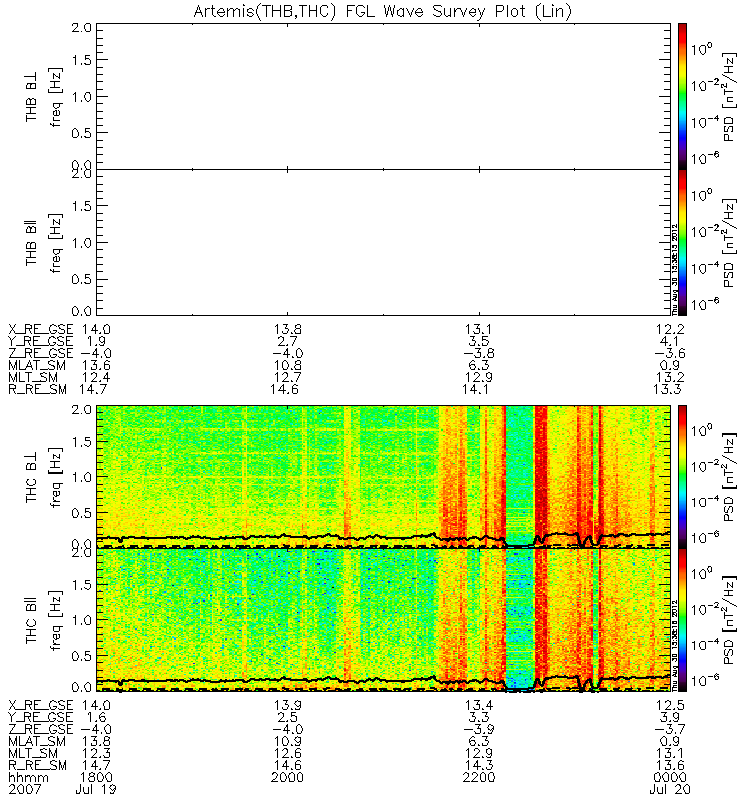Click the '2000' time tick label
This screenshot has width=750, height=800.
pos(288,778)
